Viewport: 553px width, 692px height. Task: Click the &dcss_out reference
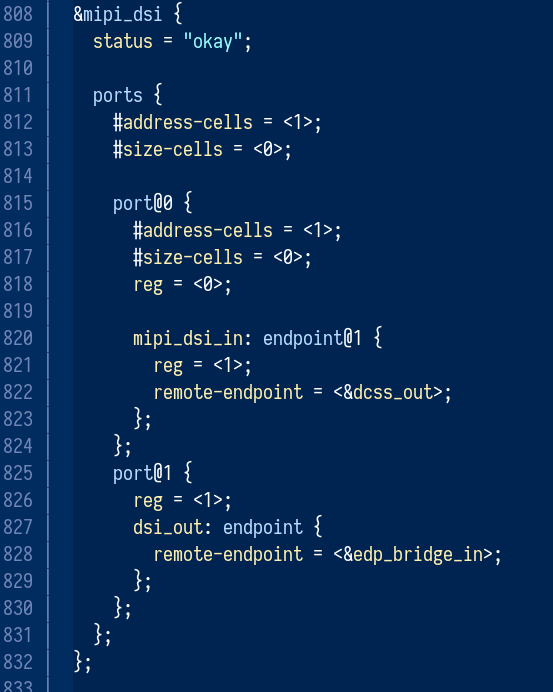[388, 392]
